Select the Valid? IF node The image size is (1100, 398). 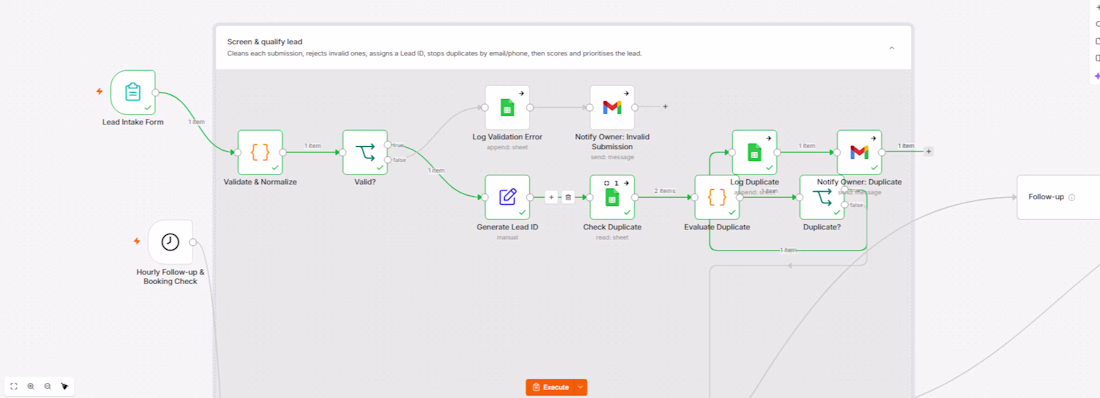[x=365, y=152]
